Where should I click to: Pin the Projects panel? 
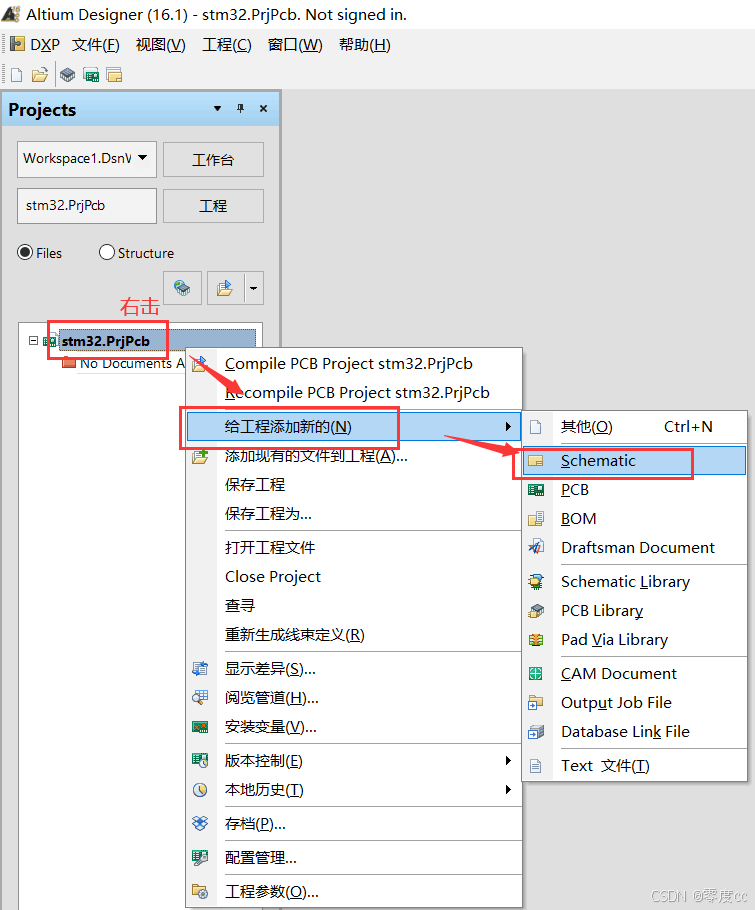240,109
